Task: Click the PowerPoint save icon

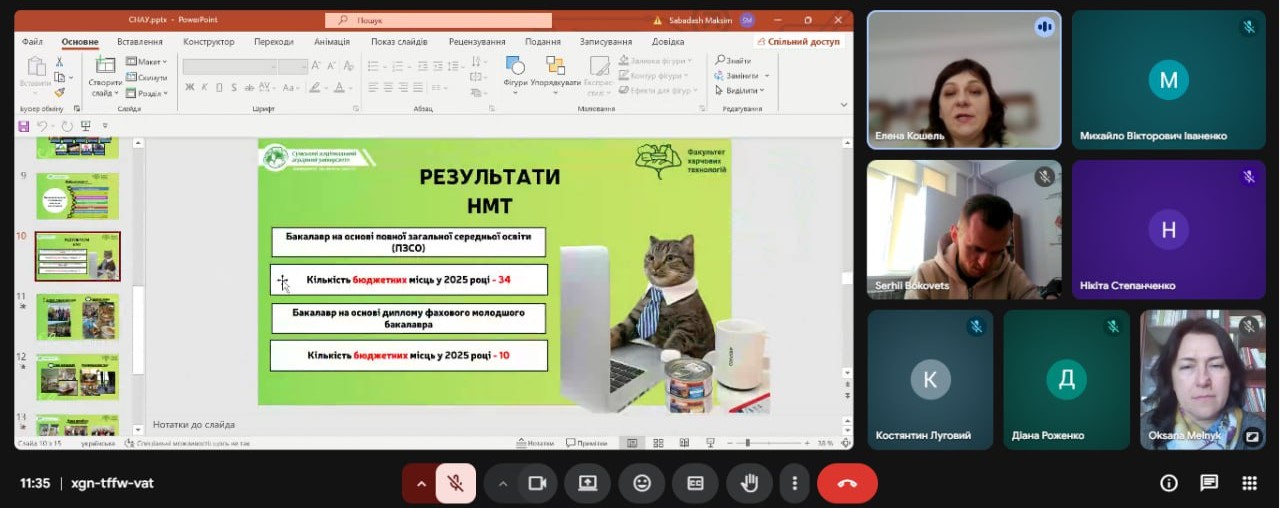Action: click(x=24, y=126)
